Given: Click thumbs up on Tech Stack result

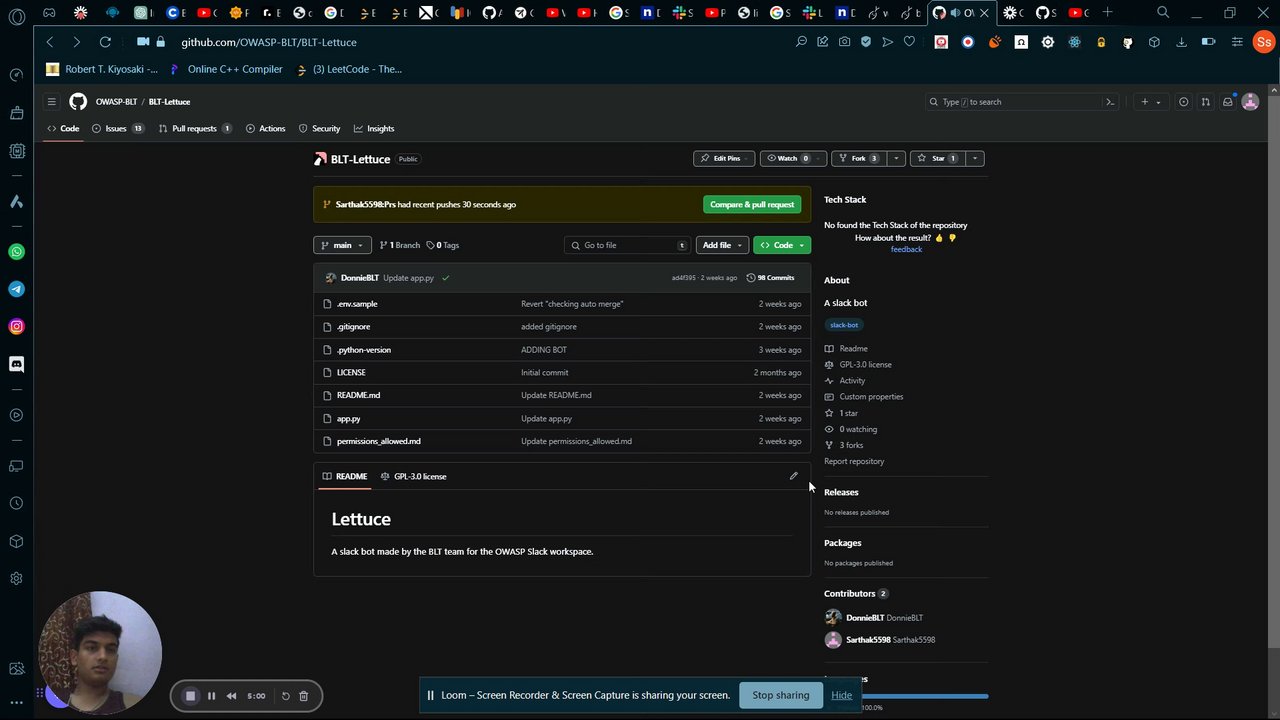Looking at the screenshot, I should (x=939, y=238).
